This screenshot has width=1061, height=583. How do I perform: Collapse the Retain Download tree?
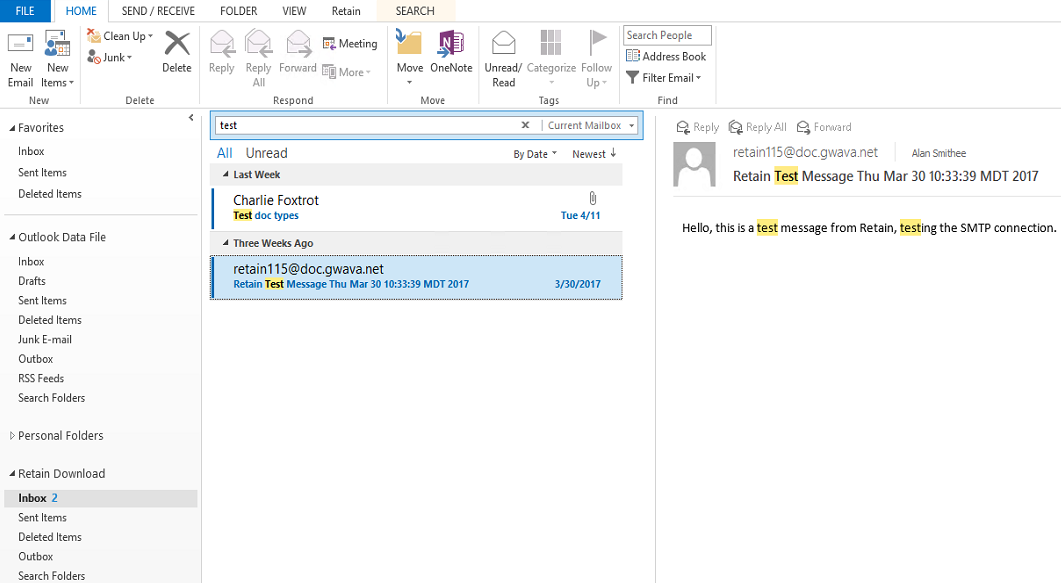tap(12, 474)
